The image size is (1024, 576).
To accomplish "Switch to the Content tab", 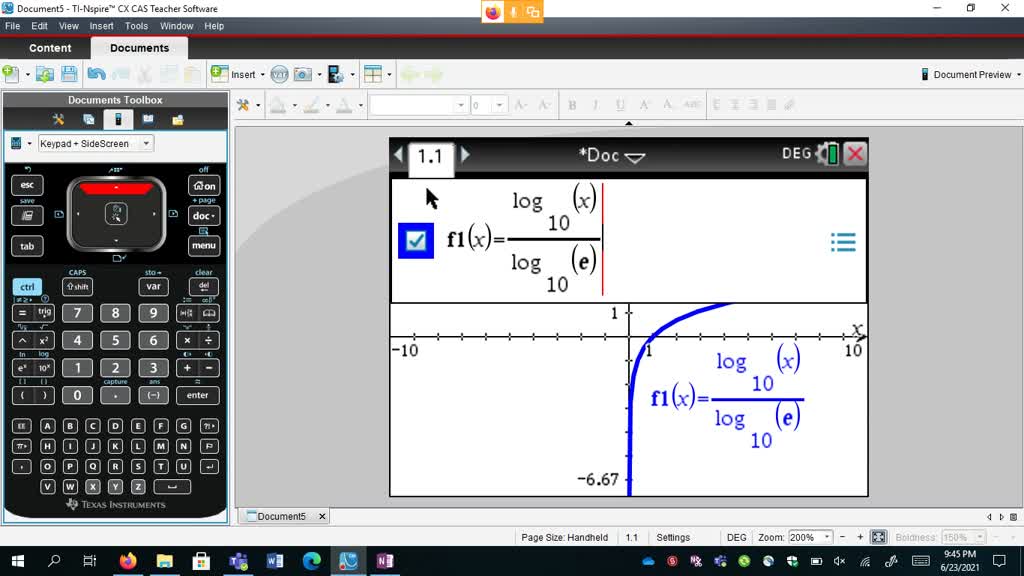I will [x=50, y=48].
